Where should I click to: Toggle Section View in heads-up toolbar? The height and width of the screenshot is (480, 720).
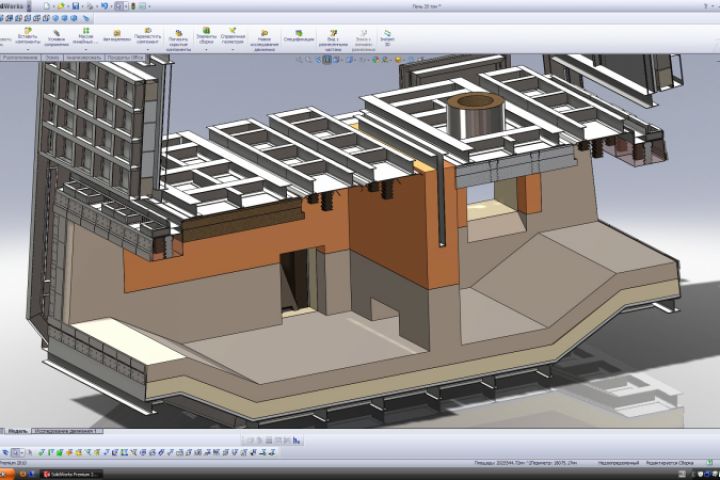(326, 60)
